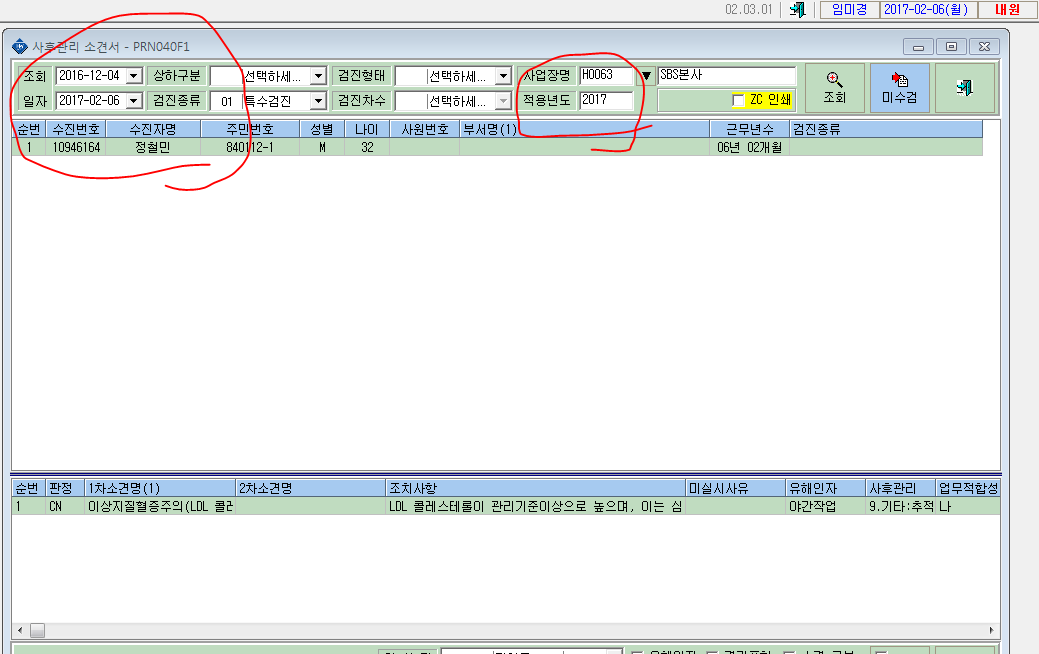Open the end date 2017-02-06 dropdown
Viewport: 1039px width, 654px height.
click(134, 101)
